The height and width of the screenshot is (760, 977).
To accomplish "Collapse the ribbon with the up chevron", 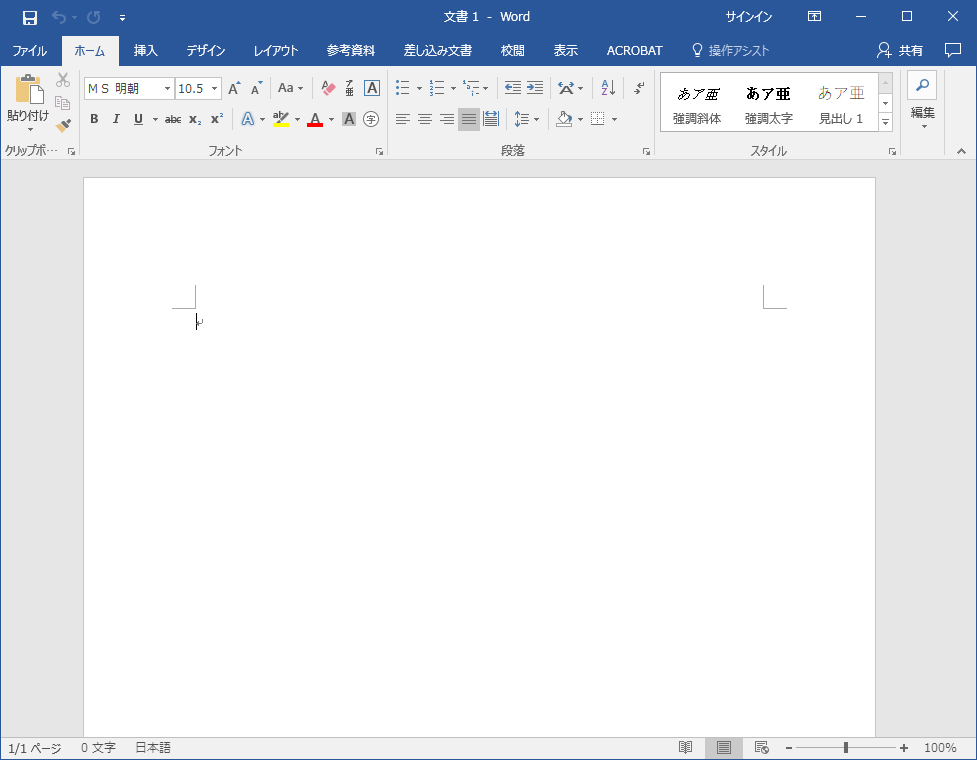I will tap(961, 151).
